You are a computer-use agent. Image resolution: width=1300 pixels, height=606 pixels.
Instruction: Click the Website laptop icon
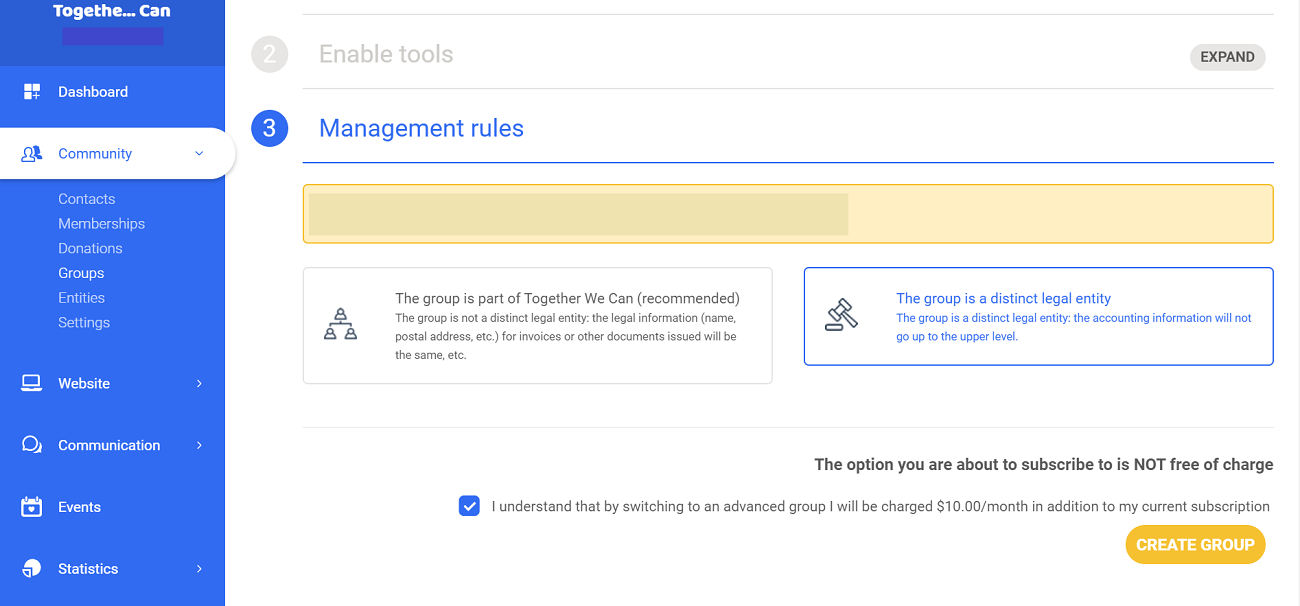[x=32, y=384]
